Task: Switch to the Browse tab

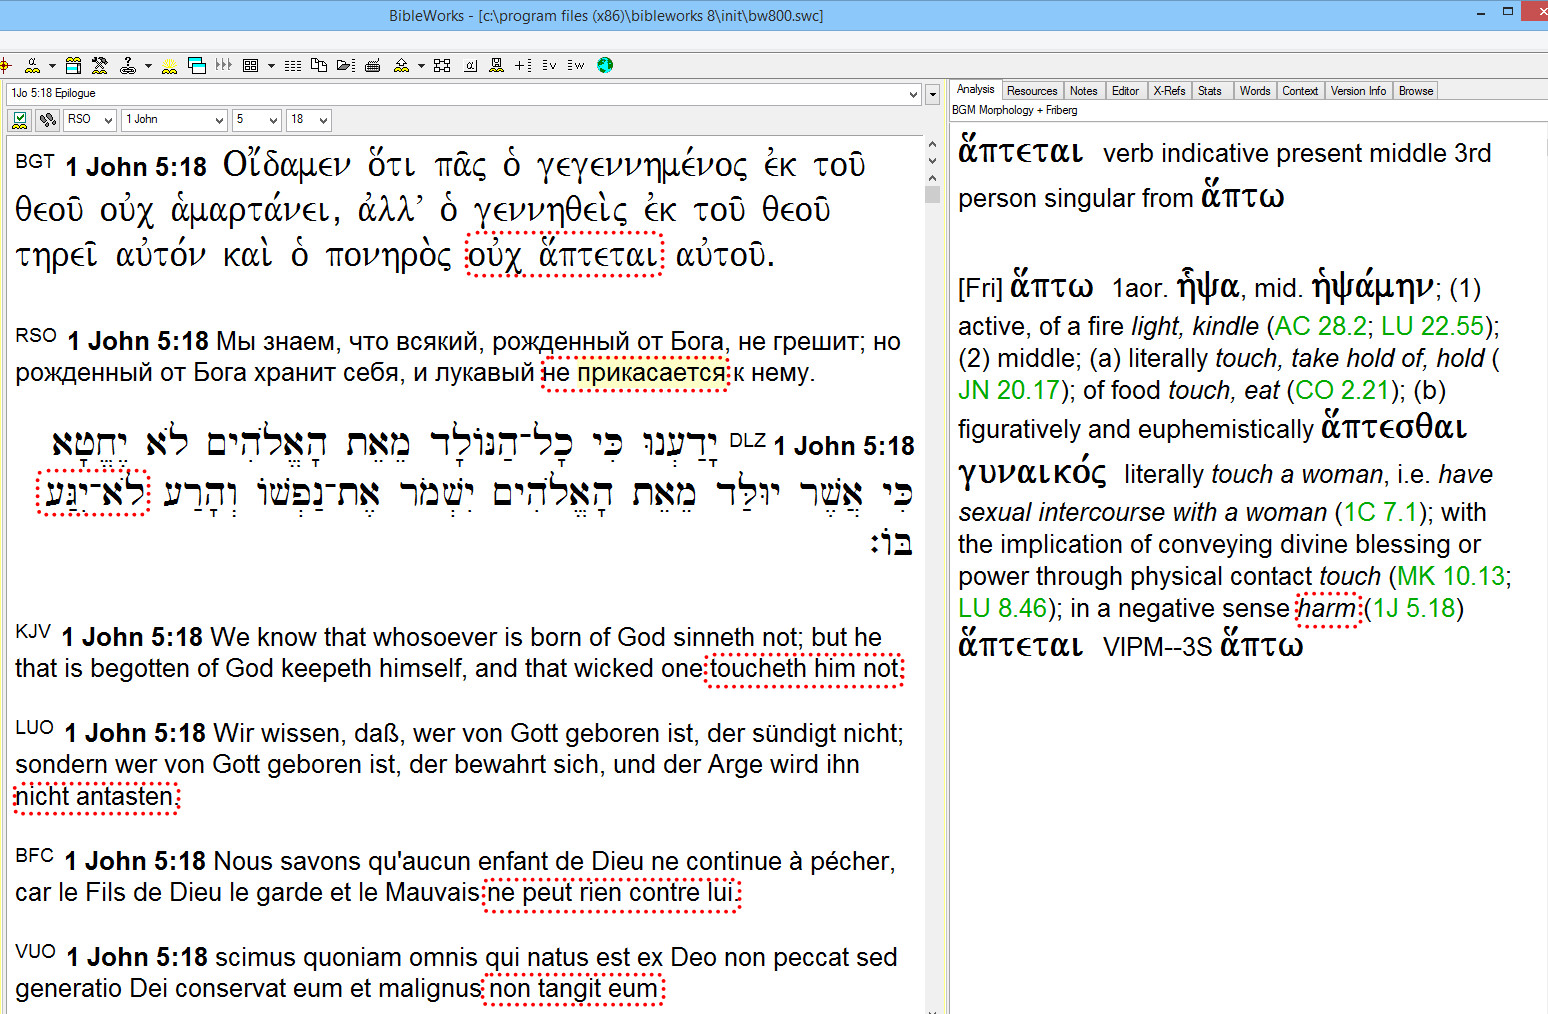Action: (1416, 91)
